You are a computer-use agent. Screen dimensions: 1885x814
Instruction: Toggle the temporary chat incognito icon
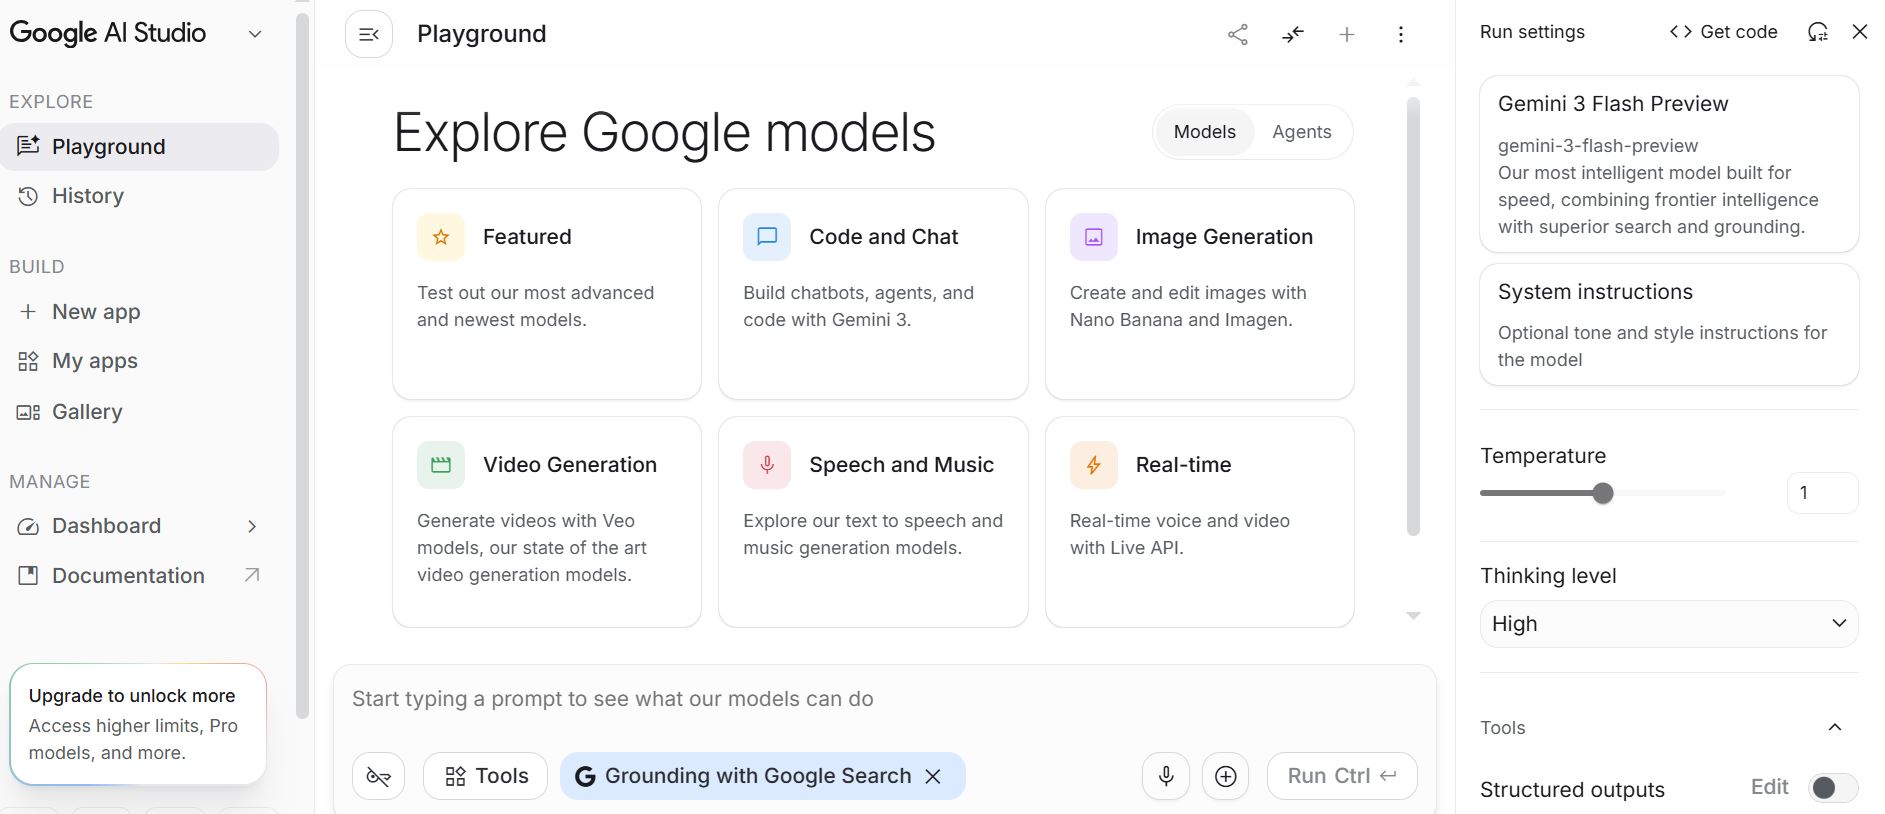pyautogui.click(x=378, y=776)
